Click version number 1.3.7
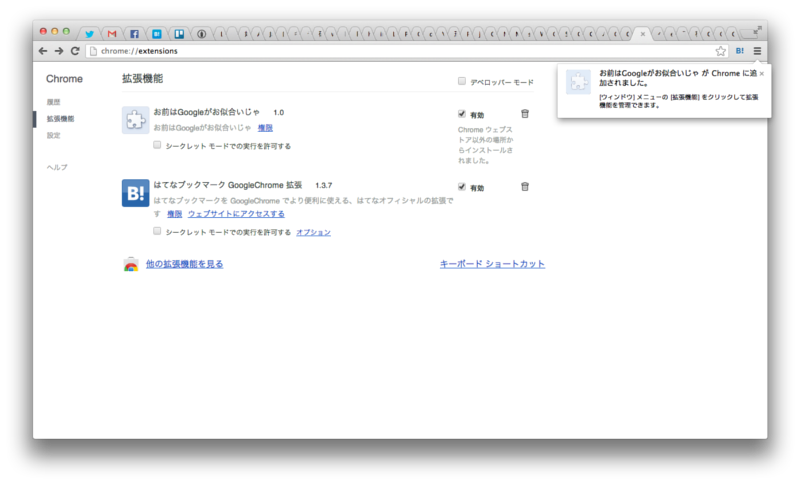This screenshot has height=485, width=800. pyautogui.click(x=323, y=186)
